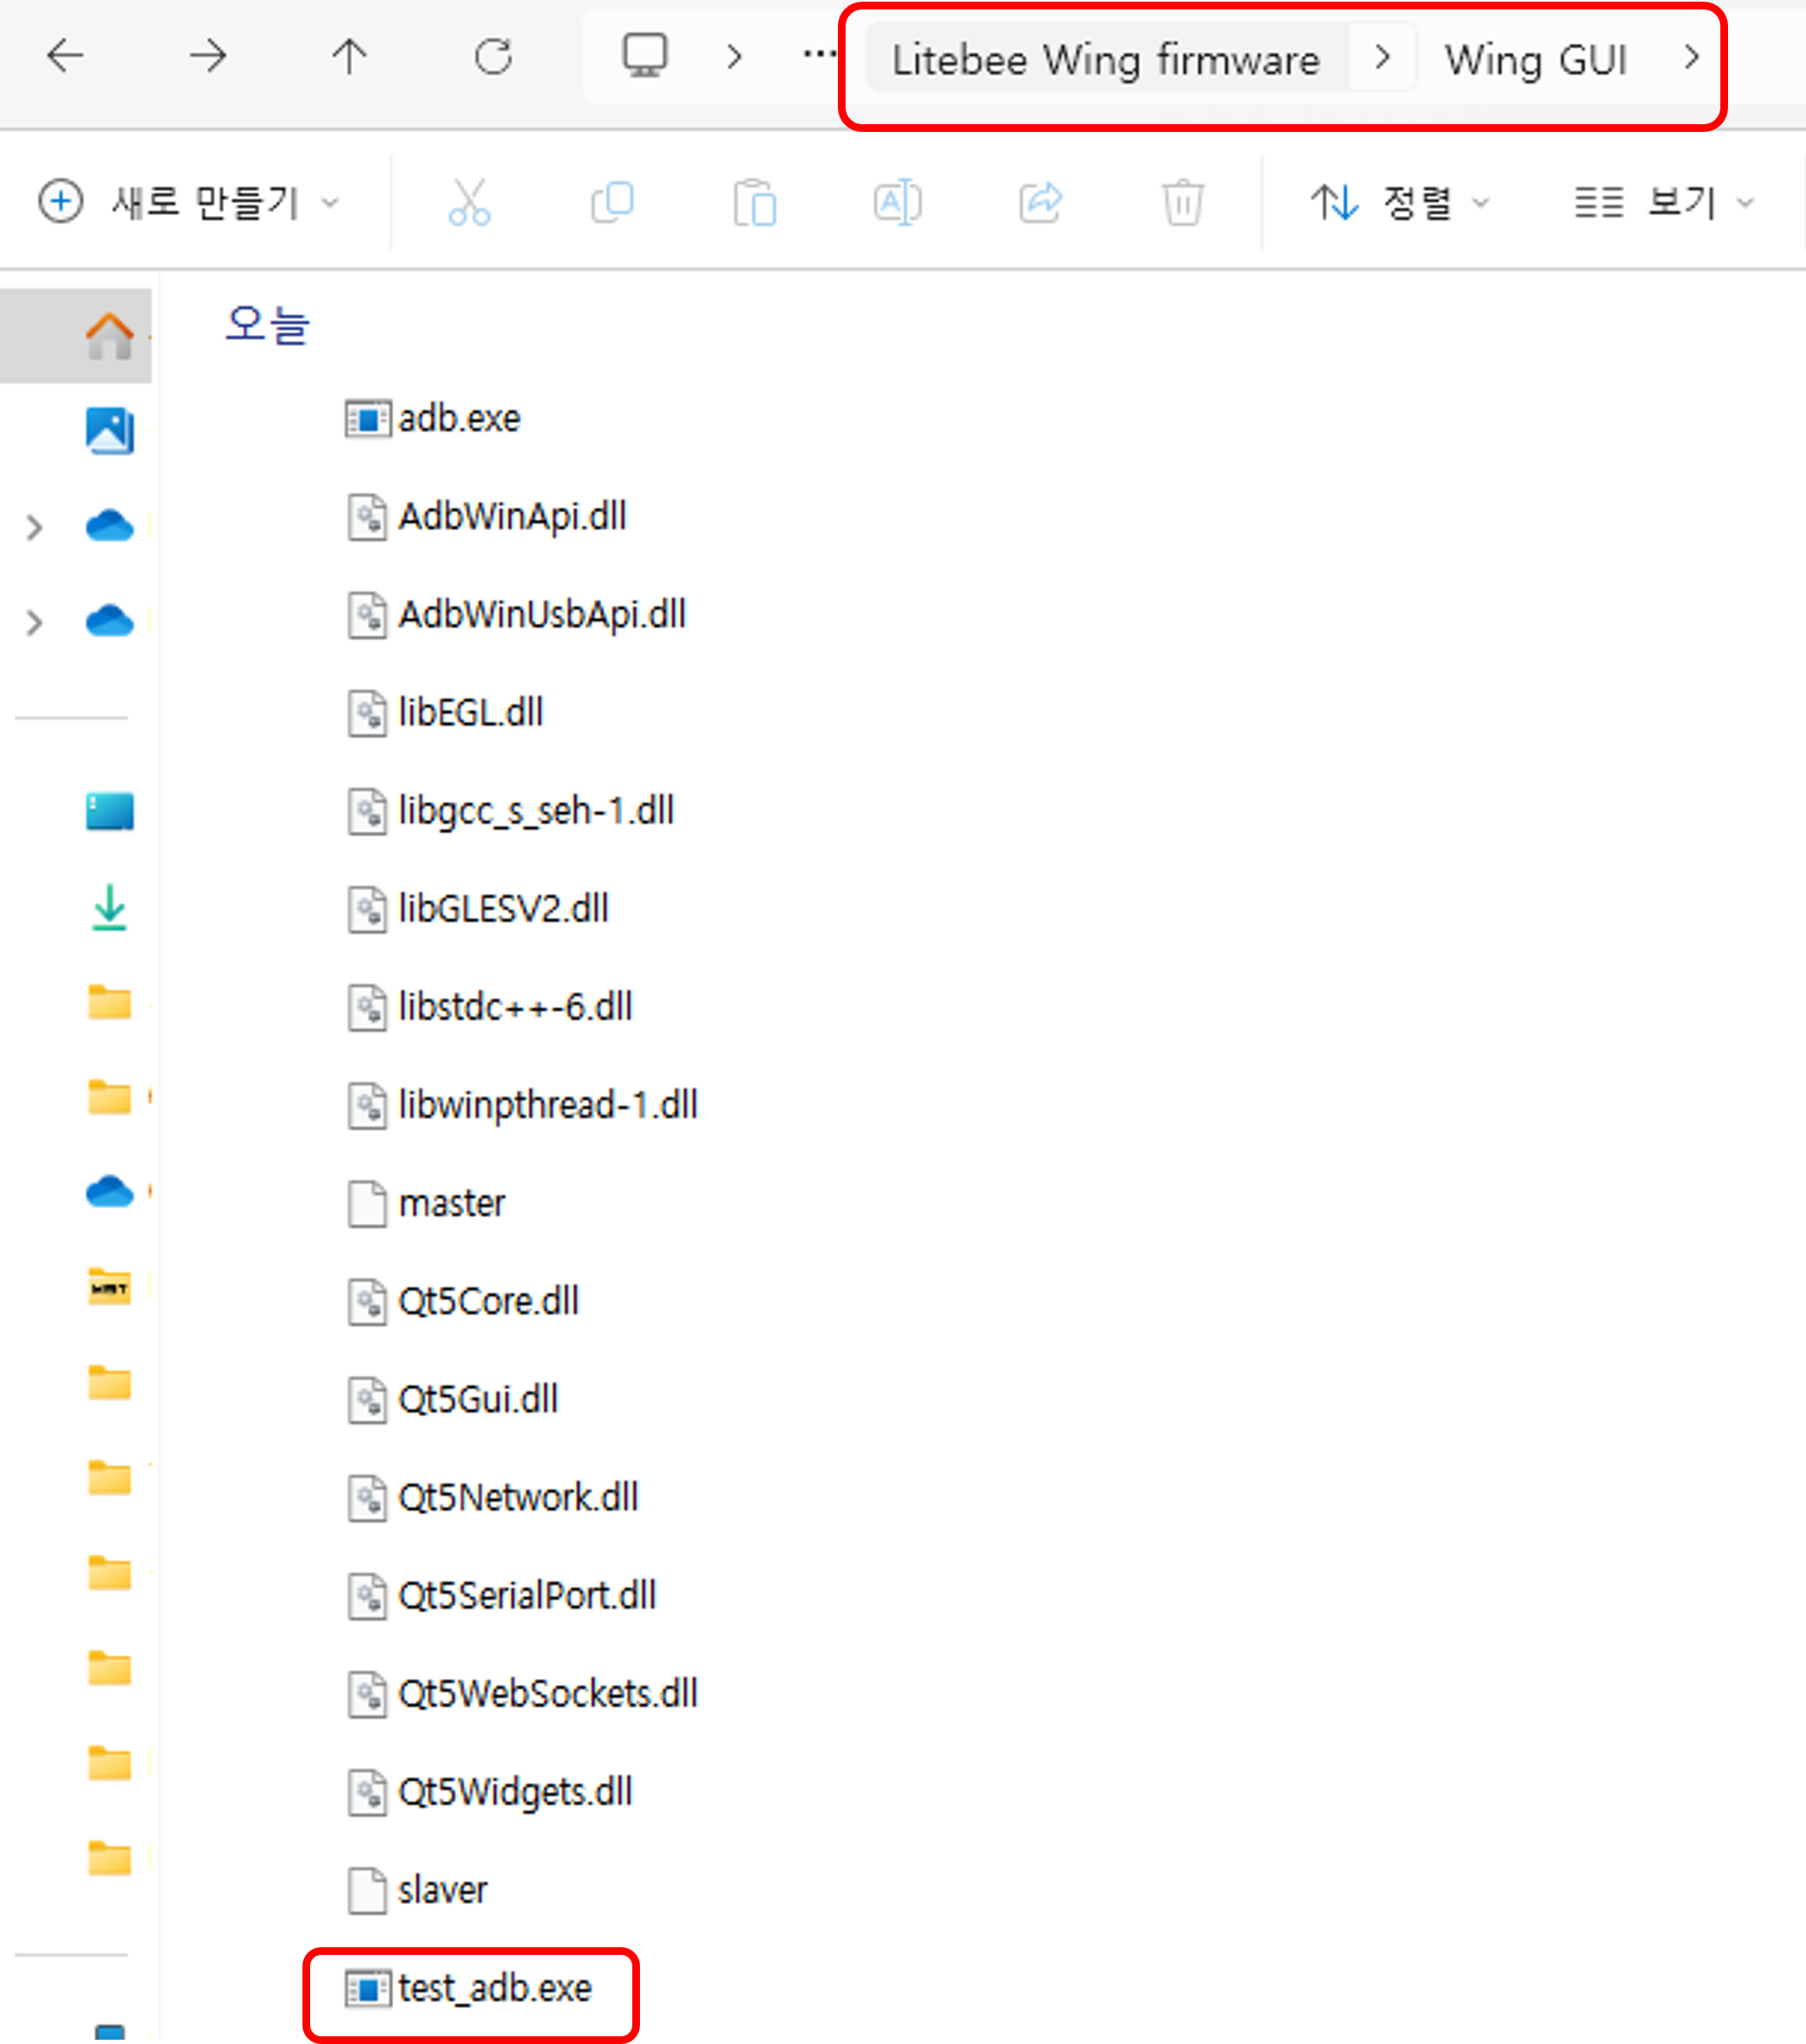Select the Qt5SerialPort.dll file
This screenshot has width=1806, height=2044.
click(527, 1596)
